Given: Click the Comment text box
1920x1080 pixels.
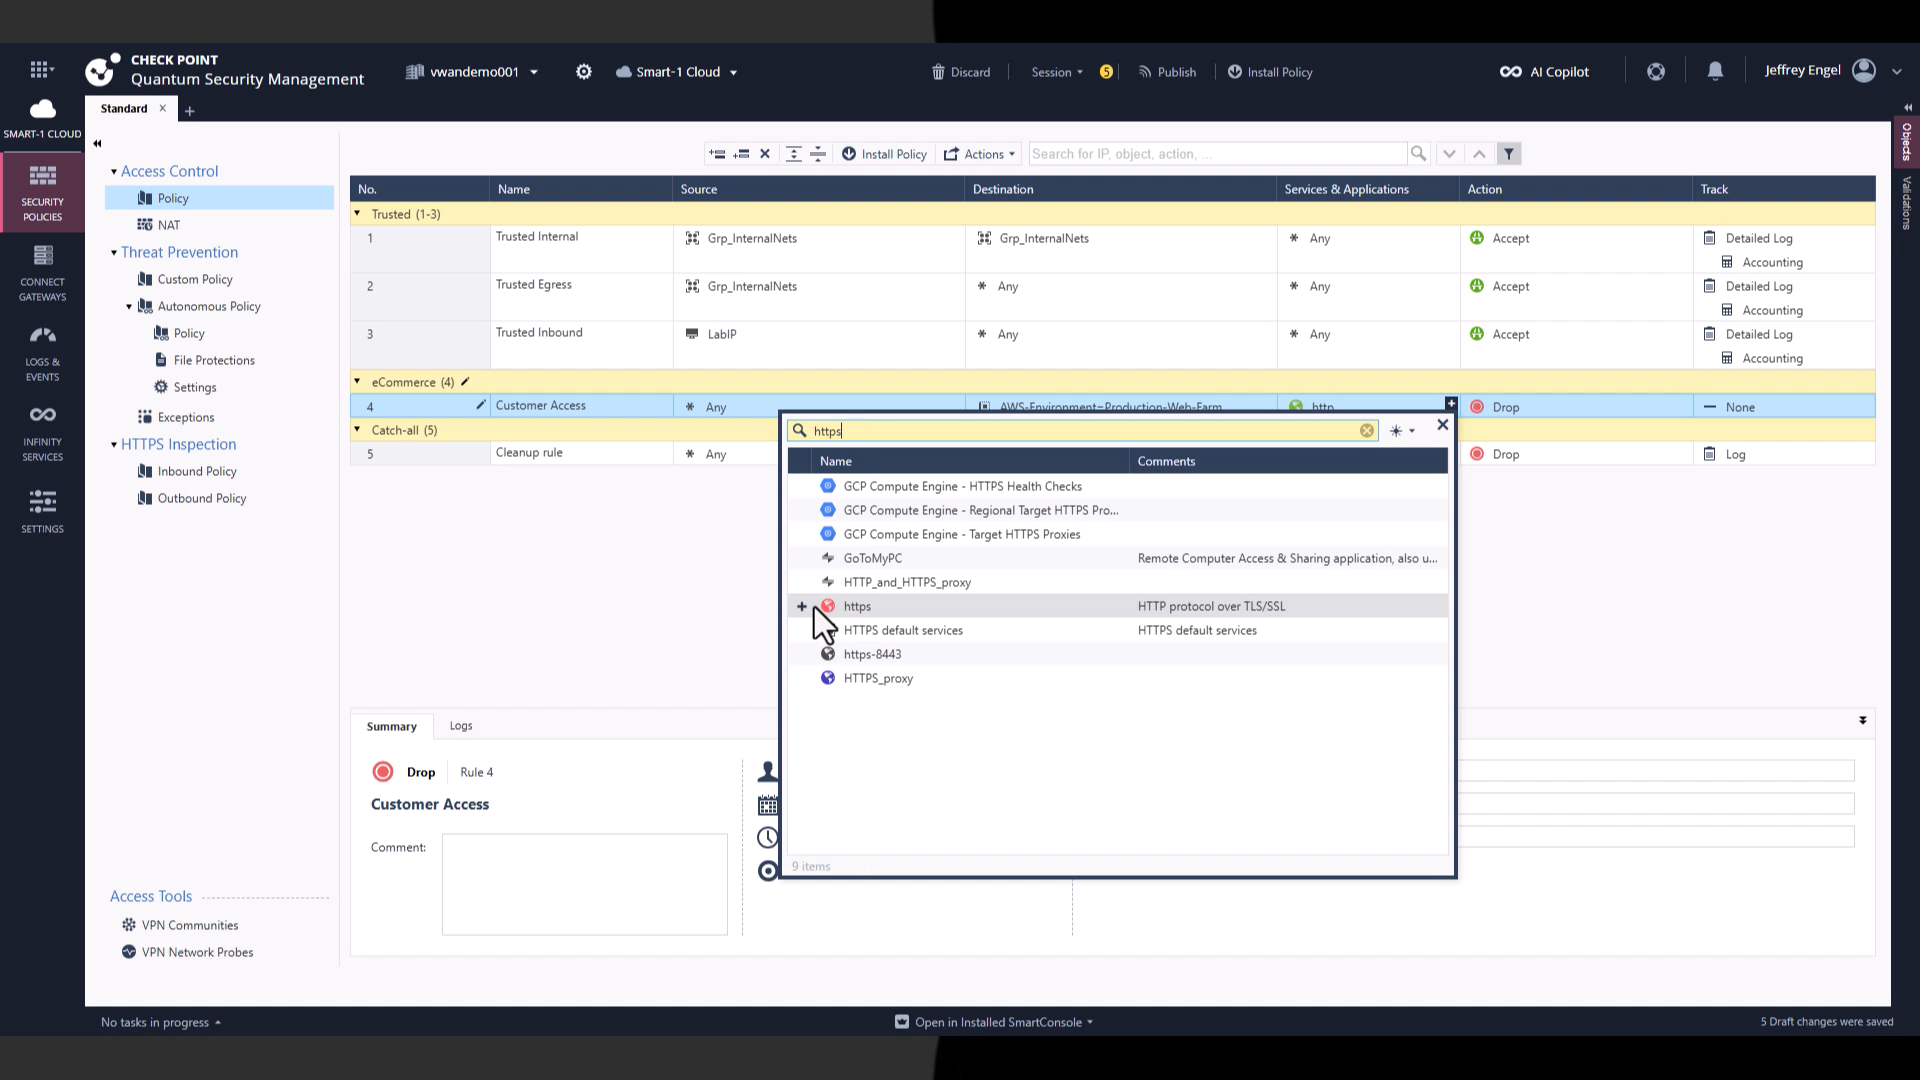Looking at the screenshot, I should tap(585, 884).
